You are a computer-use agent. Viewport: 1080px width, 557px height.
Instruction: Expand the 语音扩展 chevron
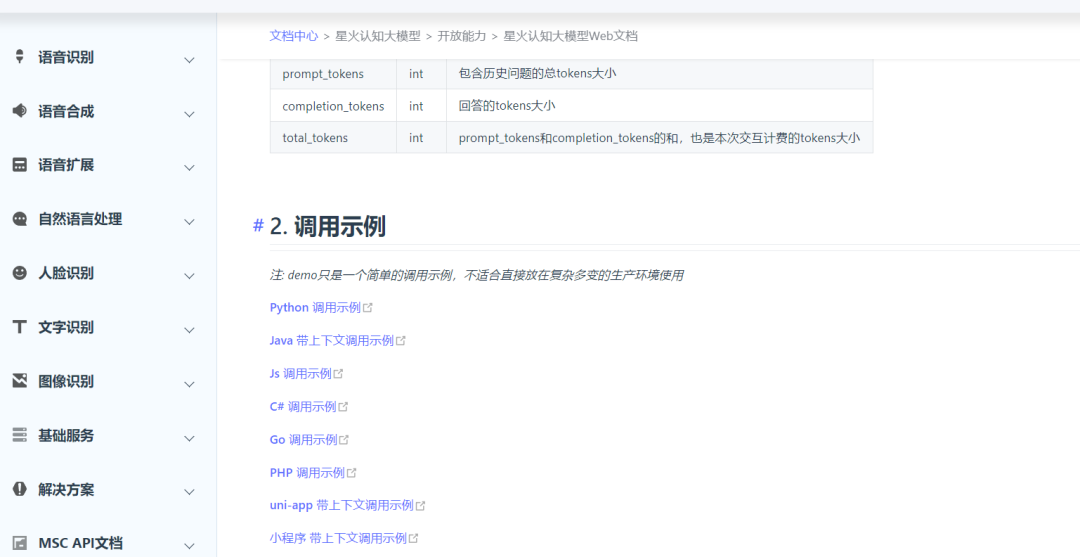click(x=189, y=167)
